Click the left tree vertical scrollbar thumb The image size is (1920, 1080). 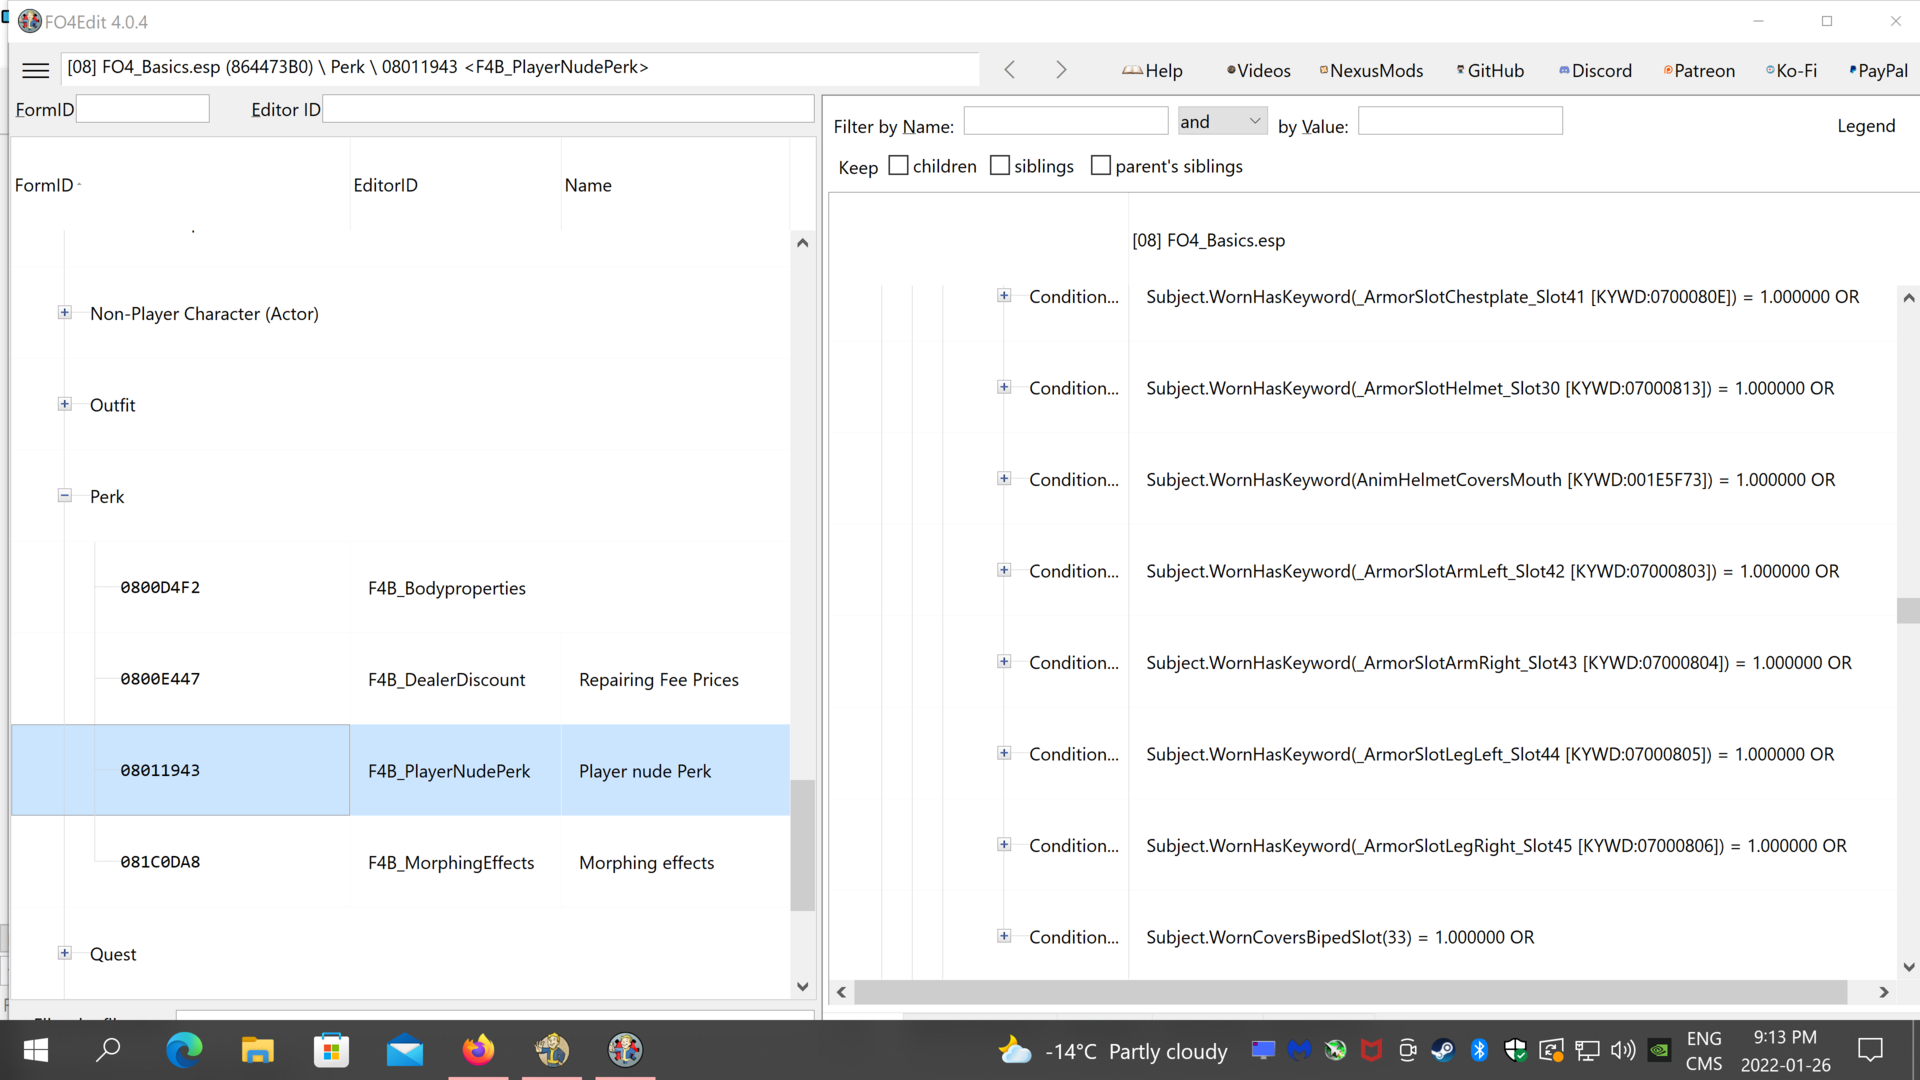pyautogui.click(x=802, y=846)
